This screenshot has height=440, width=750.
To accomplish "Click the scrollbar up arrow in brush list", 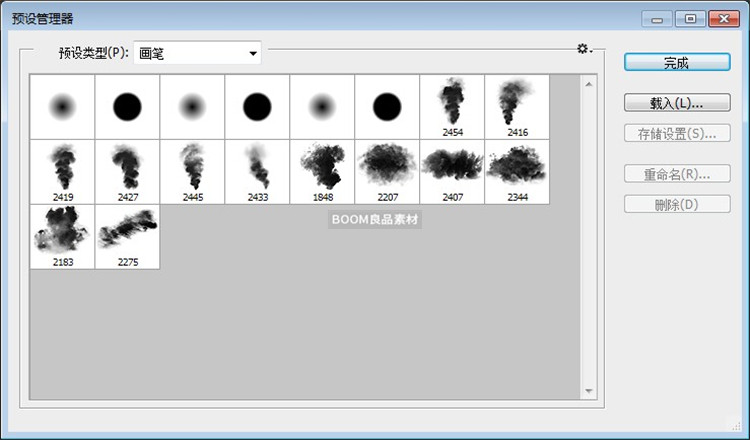I will coord(588,82).
